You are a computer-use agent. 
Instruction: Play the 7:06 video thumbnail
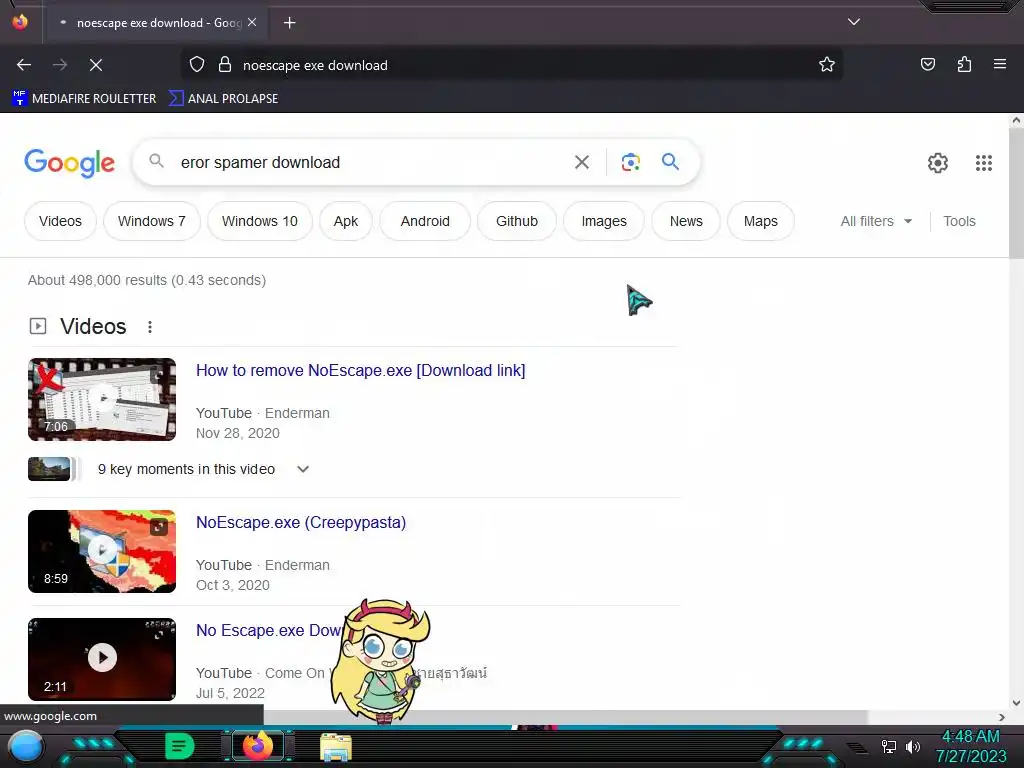(102, 399)
